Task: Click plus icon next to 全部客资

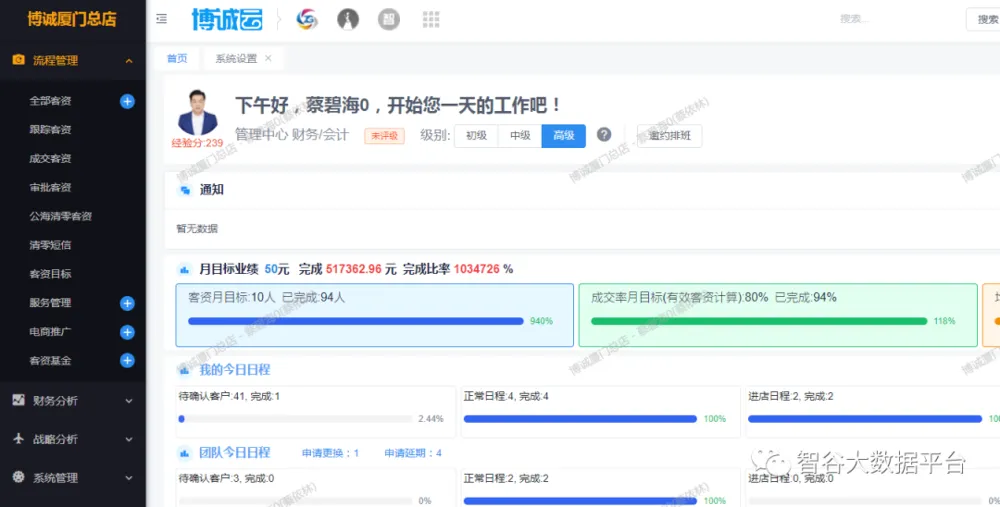Action: point(127,101)
